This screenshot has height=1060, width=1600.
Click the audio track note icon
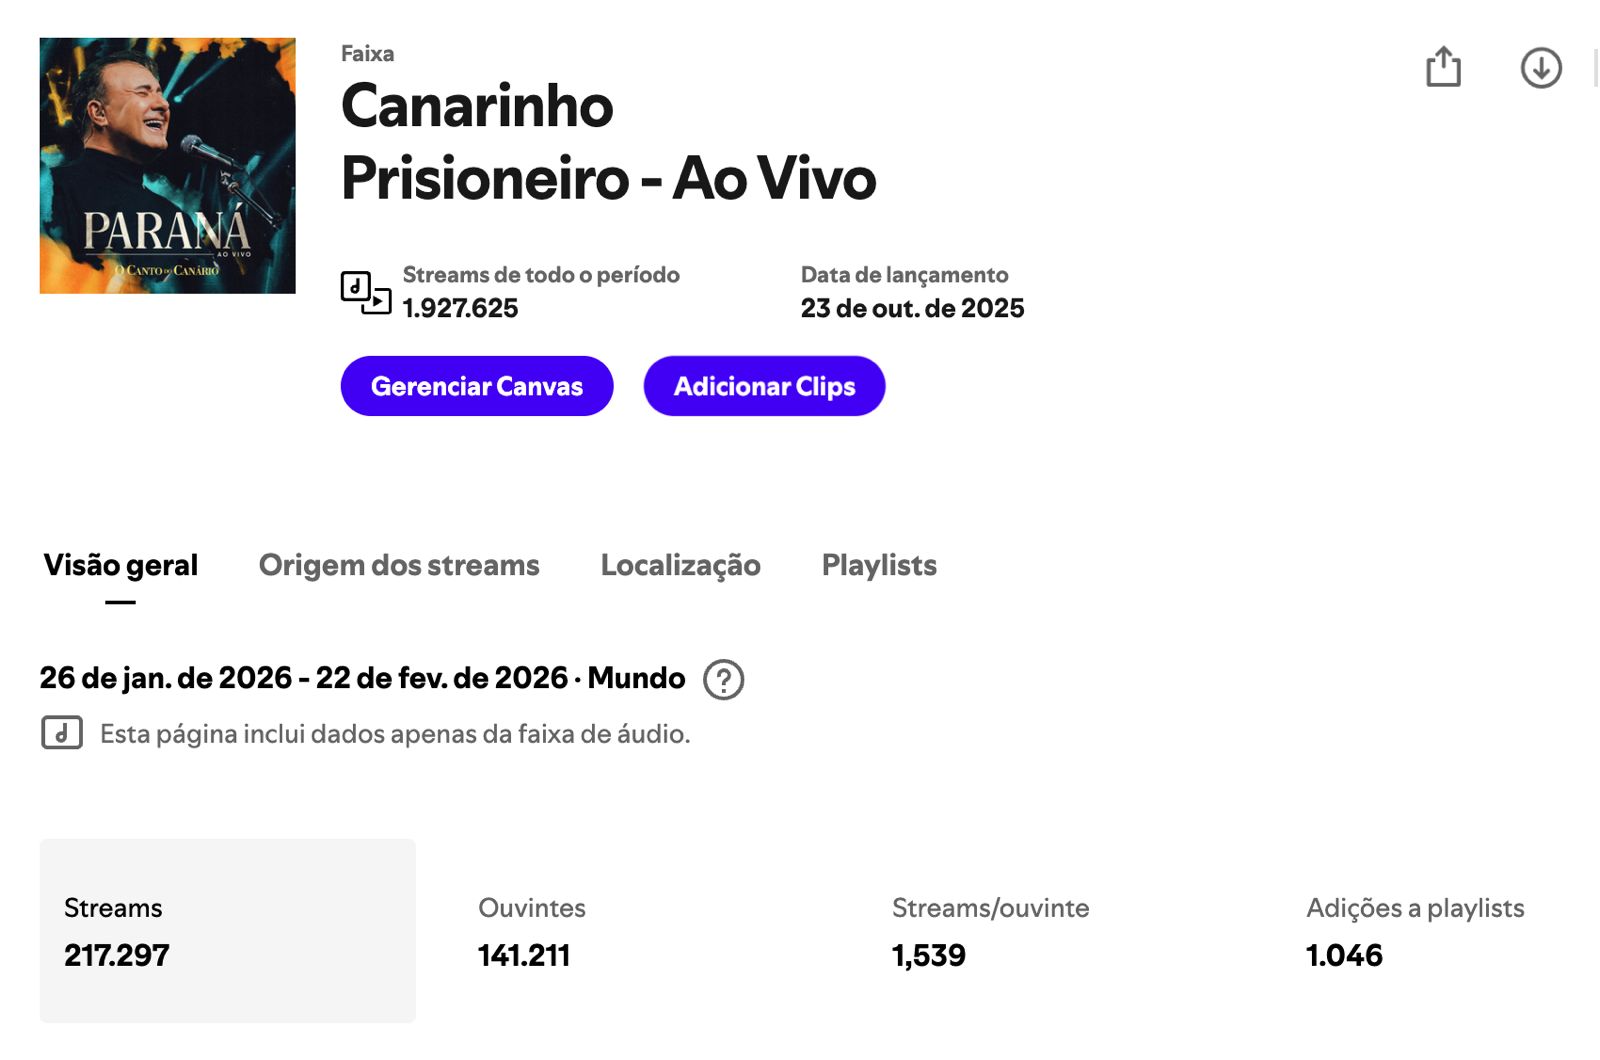pos(62,733)
